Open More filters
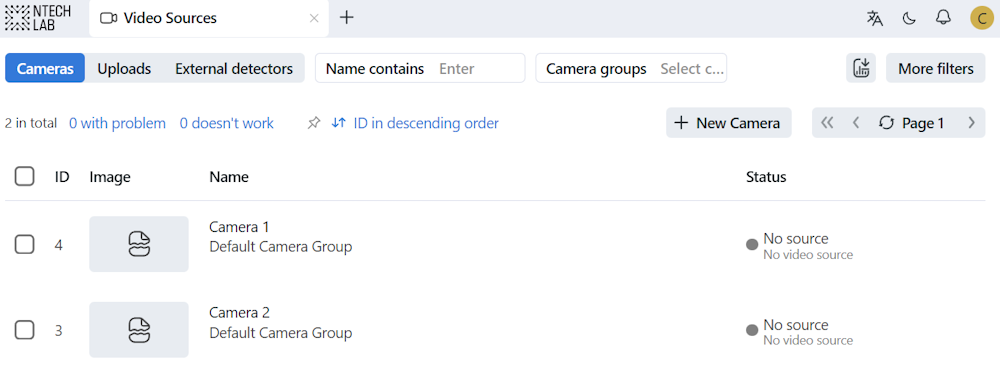Screen dimensions: 1000x370 [x=936, y=68]
